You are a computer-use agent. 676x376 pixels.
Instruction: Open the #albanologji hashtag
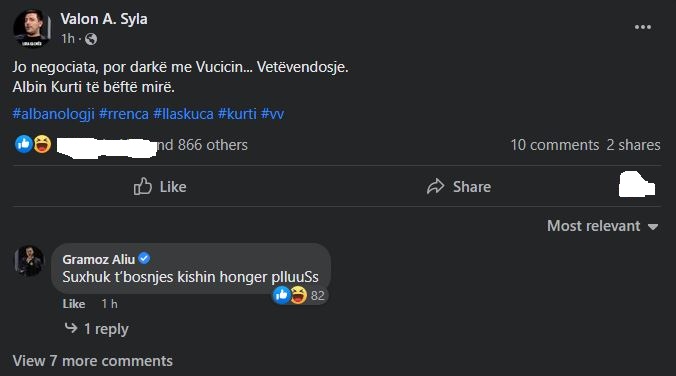coord(53,114)
